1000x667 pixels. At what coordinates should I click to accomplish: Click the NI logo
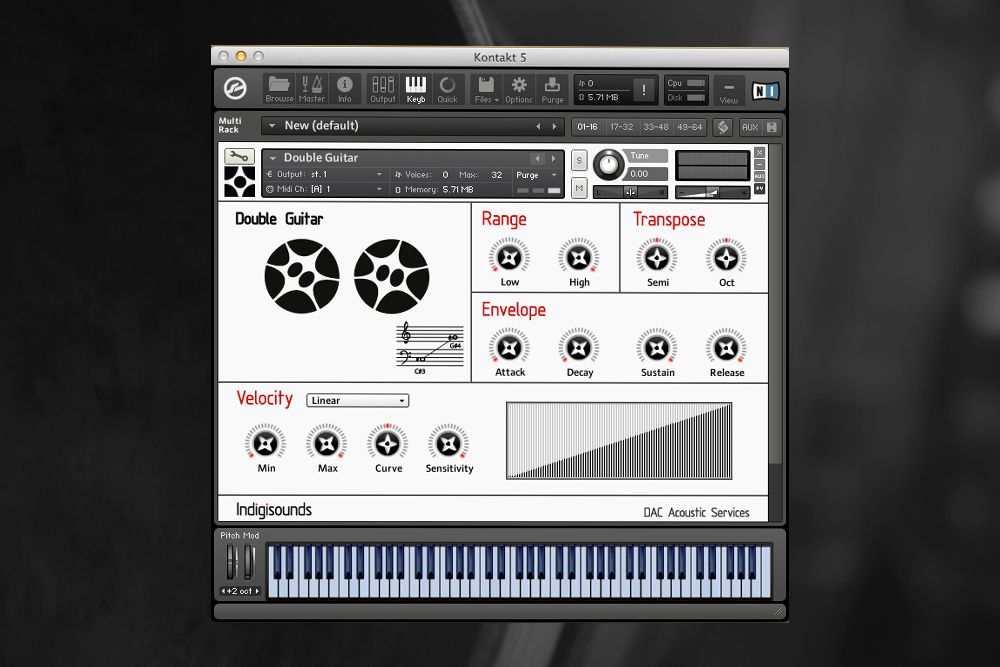point(765,91)
